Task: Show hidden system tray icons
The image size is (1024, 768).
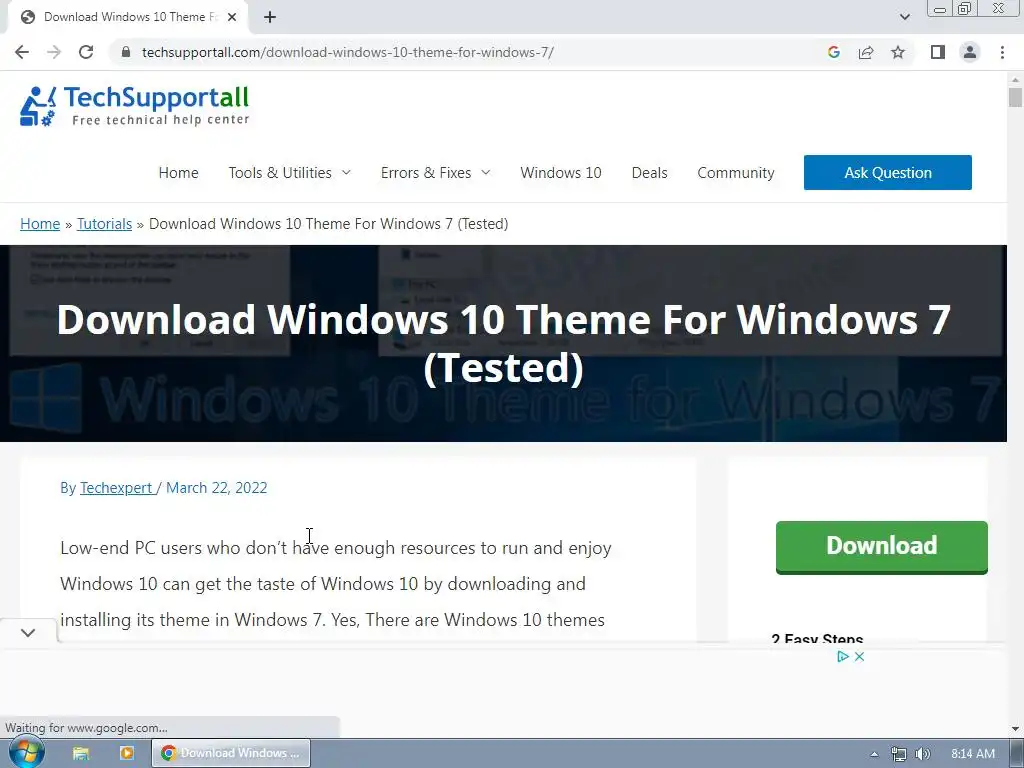Action: pyautogui.click(x=874, y=754)
